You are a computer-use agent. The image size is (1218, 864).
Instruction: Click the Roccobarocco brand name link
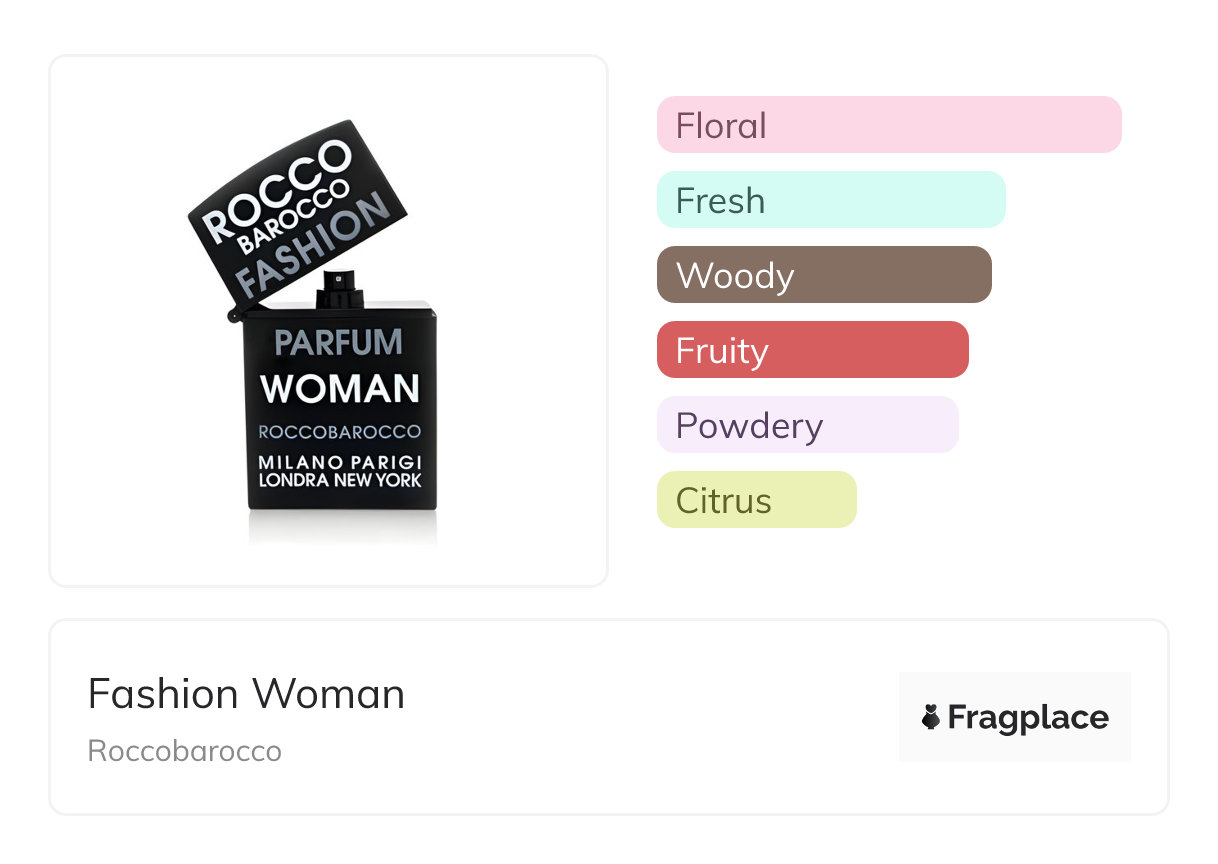pos(185,751)
